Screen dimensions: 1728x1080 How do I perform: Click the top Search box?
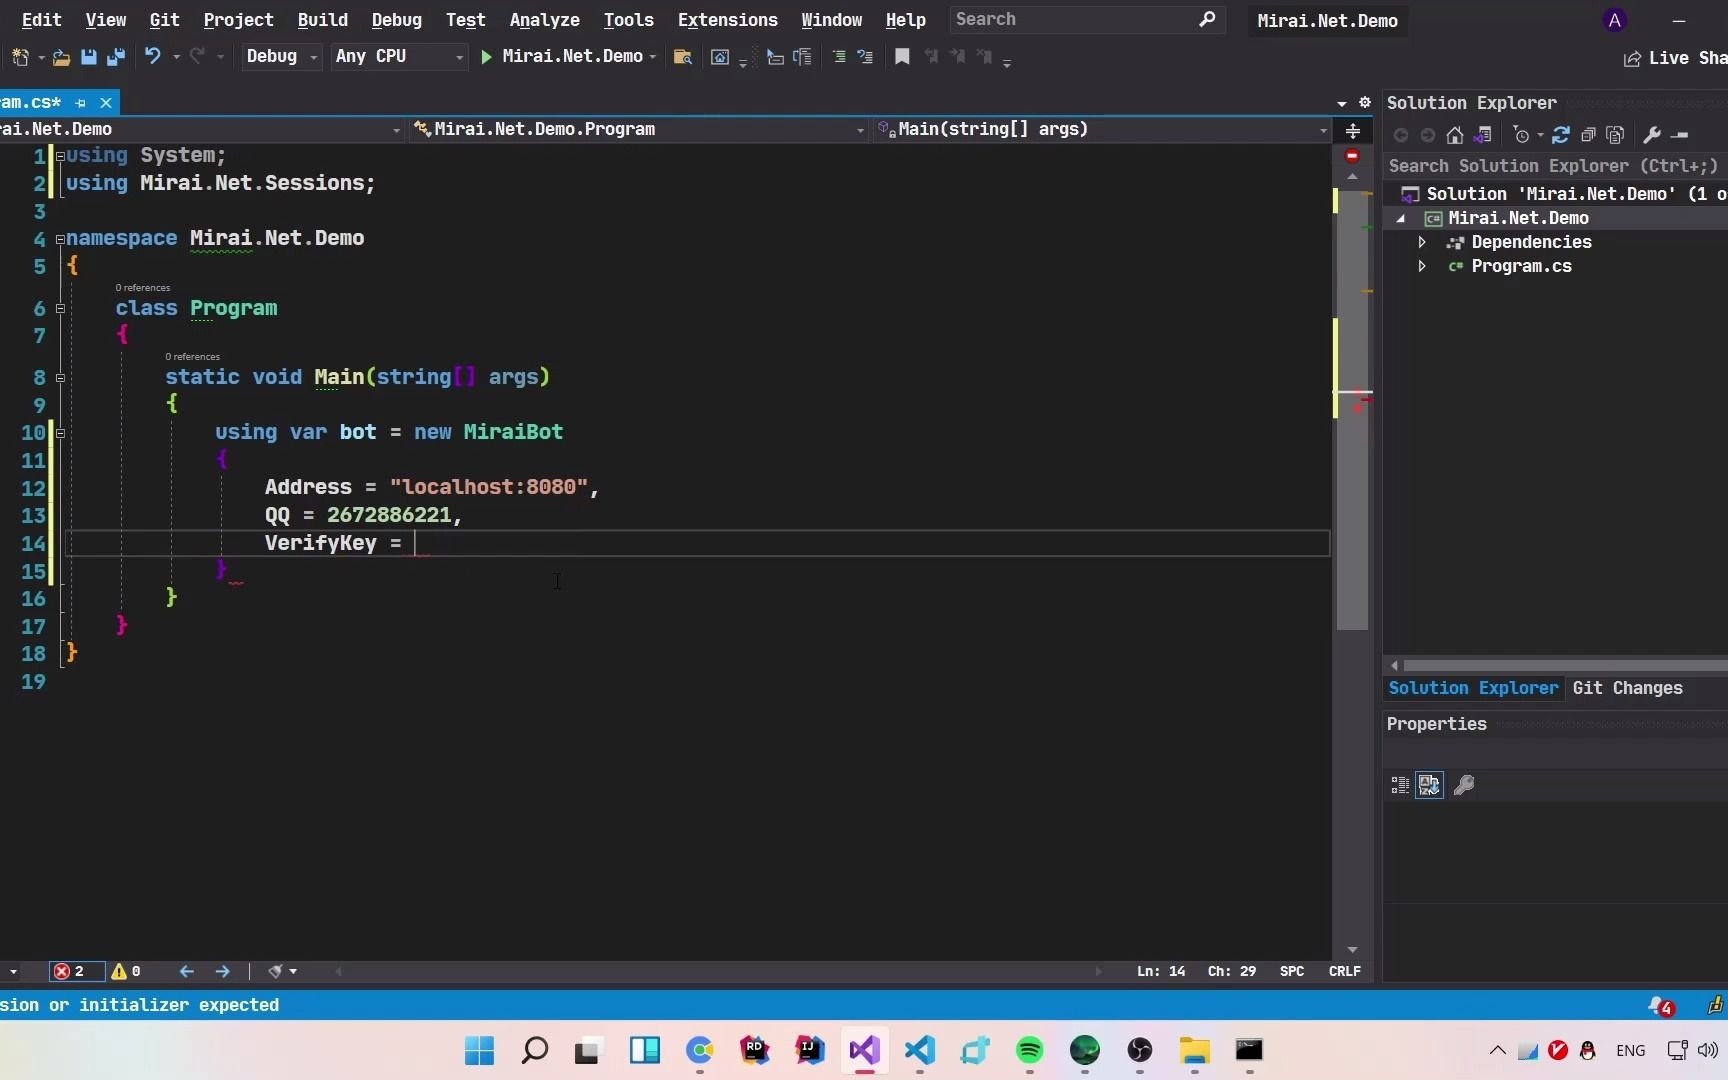(x=1086, y=20)
